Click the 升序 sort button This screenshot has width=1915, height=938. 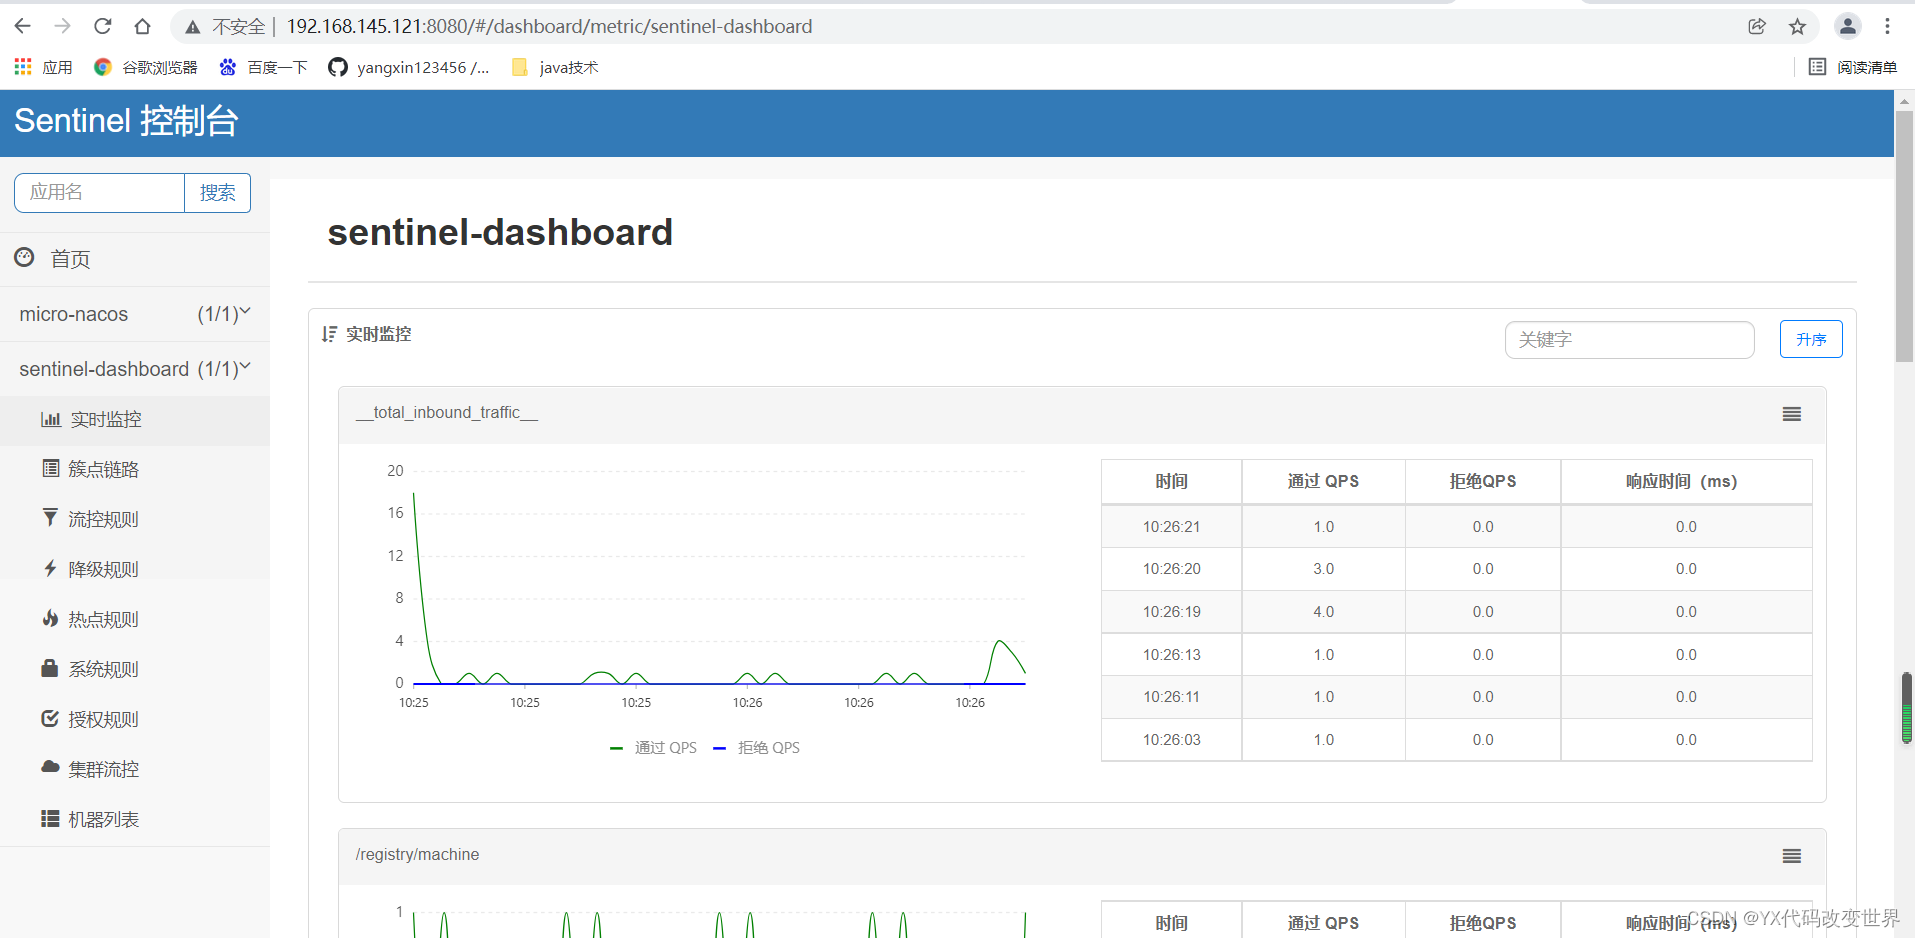1810,339
